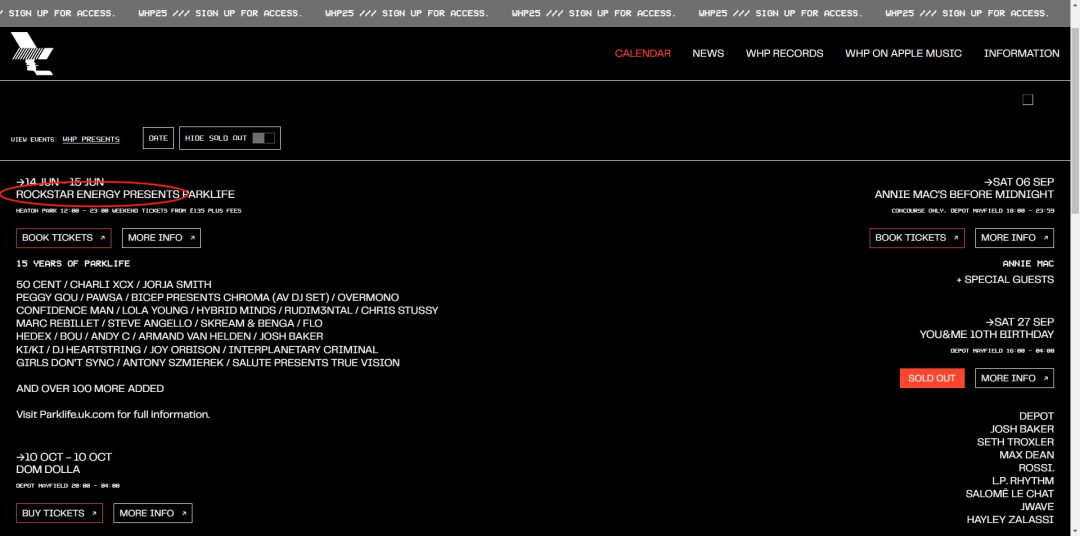Click 'ROSSI.' in the lineup
Screen dimensions: 1080x536
tap(1037, 468)
